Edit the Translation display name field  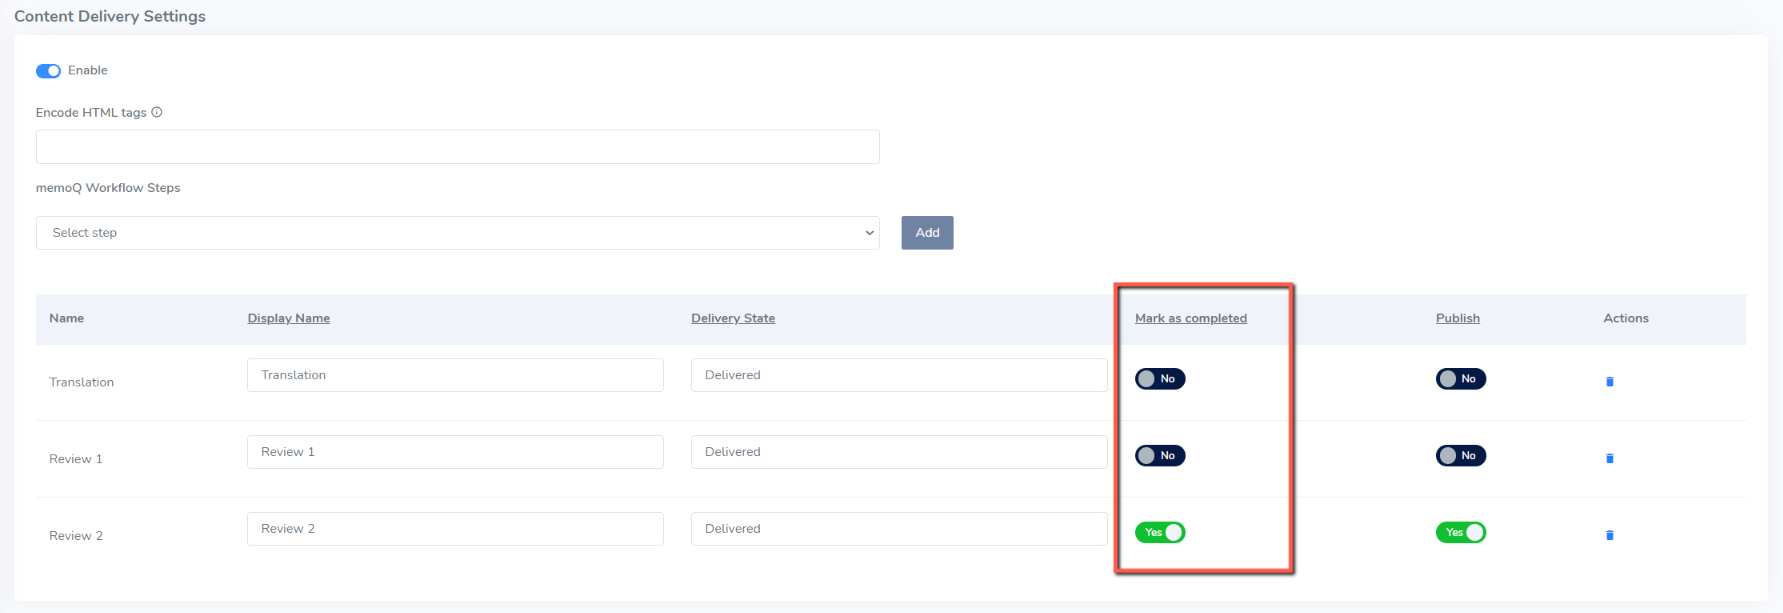coord(455,375)
